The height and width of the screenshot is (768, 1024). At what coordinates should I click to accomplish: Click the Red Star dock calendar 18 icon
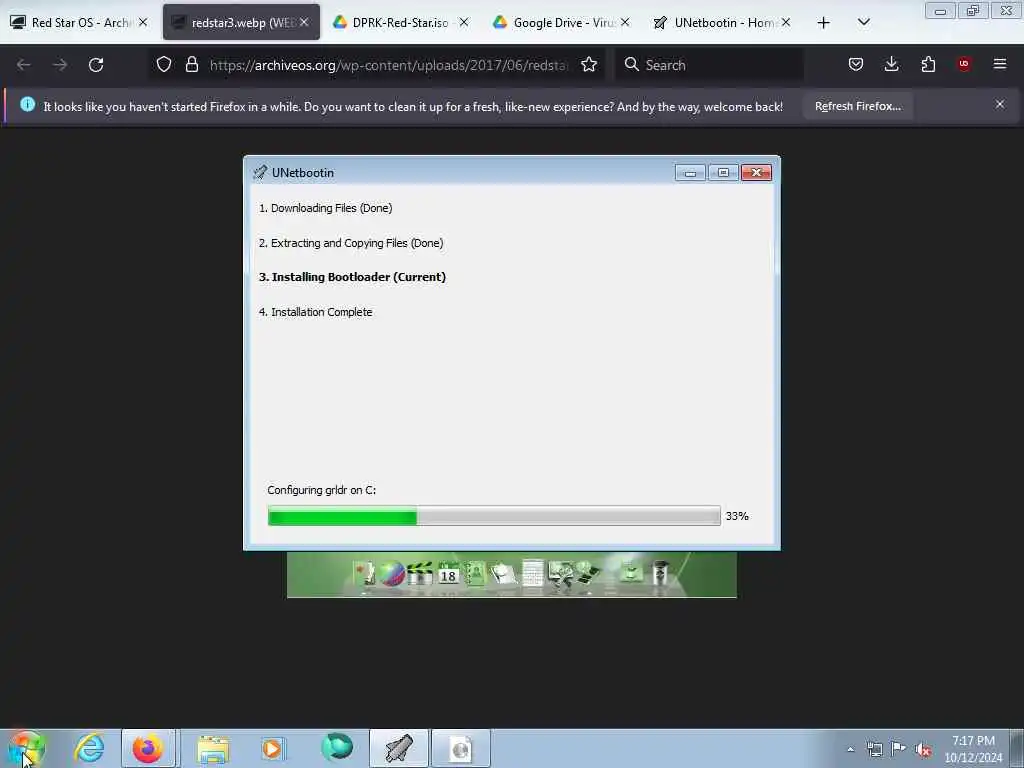[448, 573]
